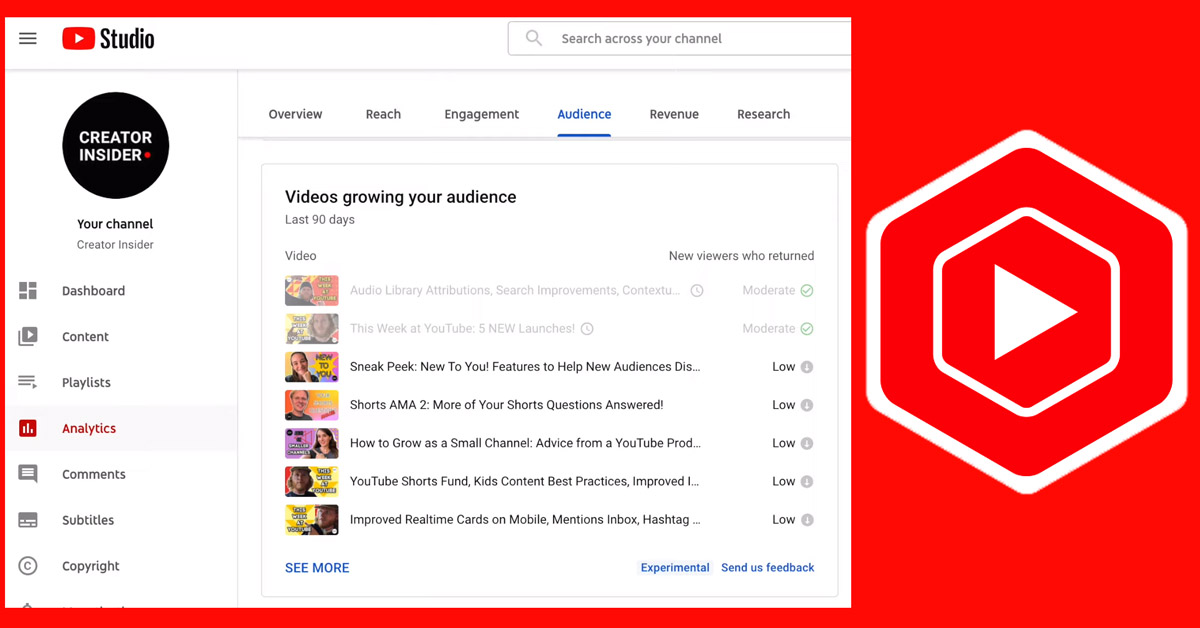The width and height of the screenshot is (1200, 628).
Task: Click info icon in Improved Realtime Cards row
Action: point(807,520)
